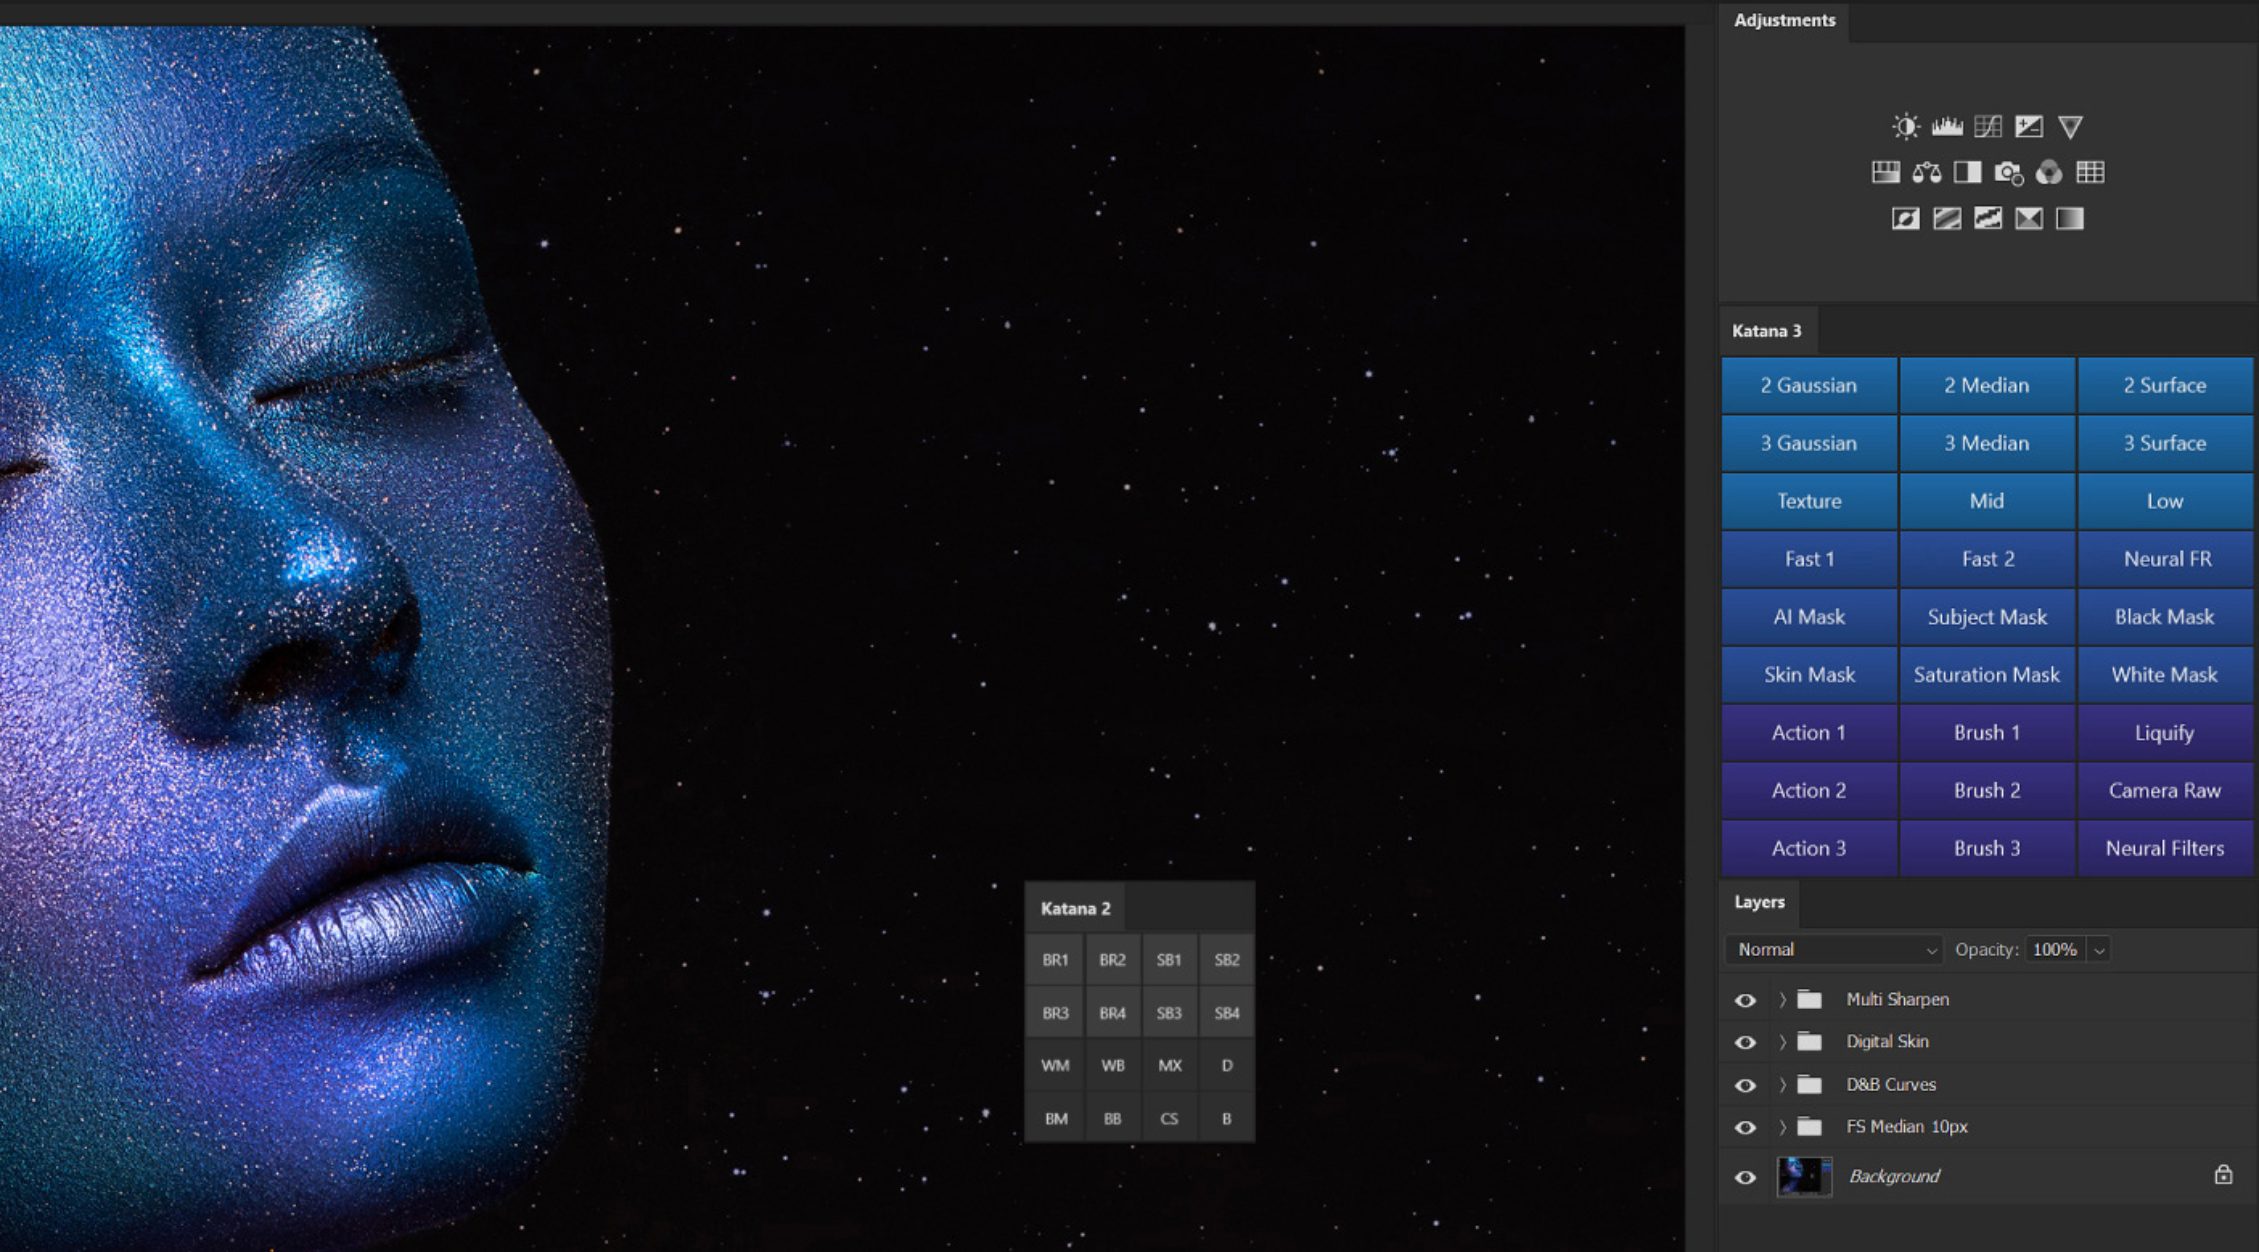Open the Normal blend mode dropdown
This screenshot has width=2259, height=1252.
pos(1834,950)
